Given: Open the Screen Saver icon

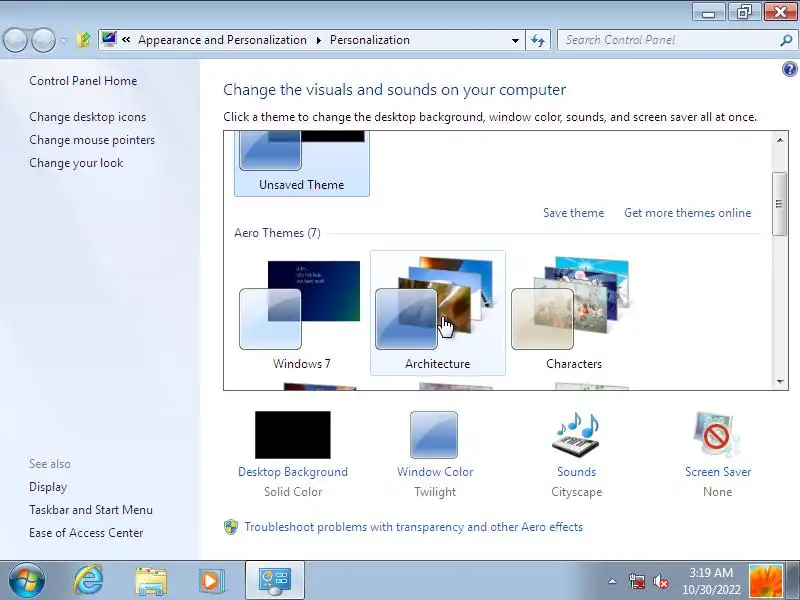Looking at the screenshot, I should 717,435.
